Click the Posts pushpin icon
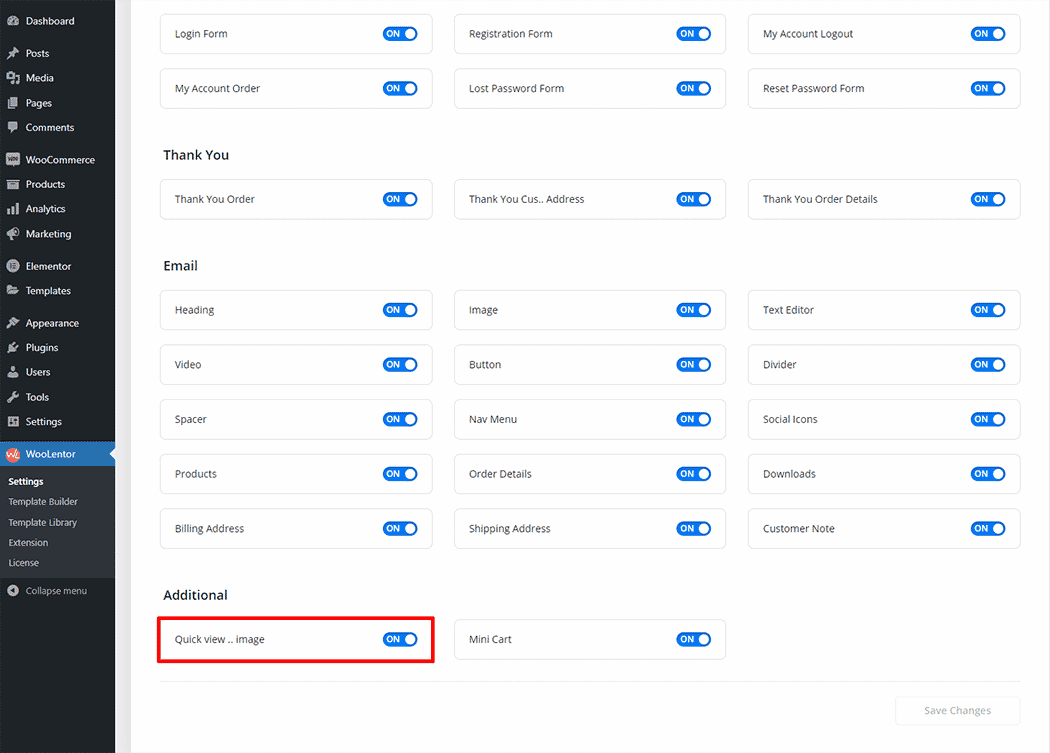This screenshot has height=753, width=1050. click(x=13, y=54)
